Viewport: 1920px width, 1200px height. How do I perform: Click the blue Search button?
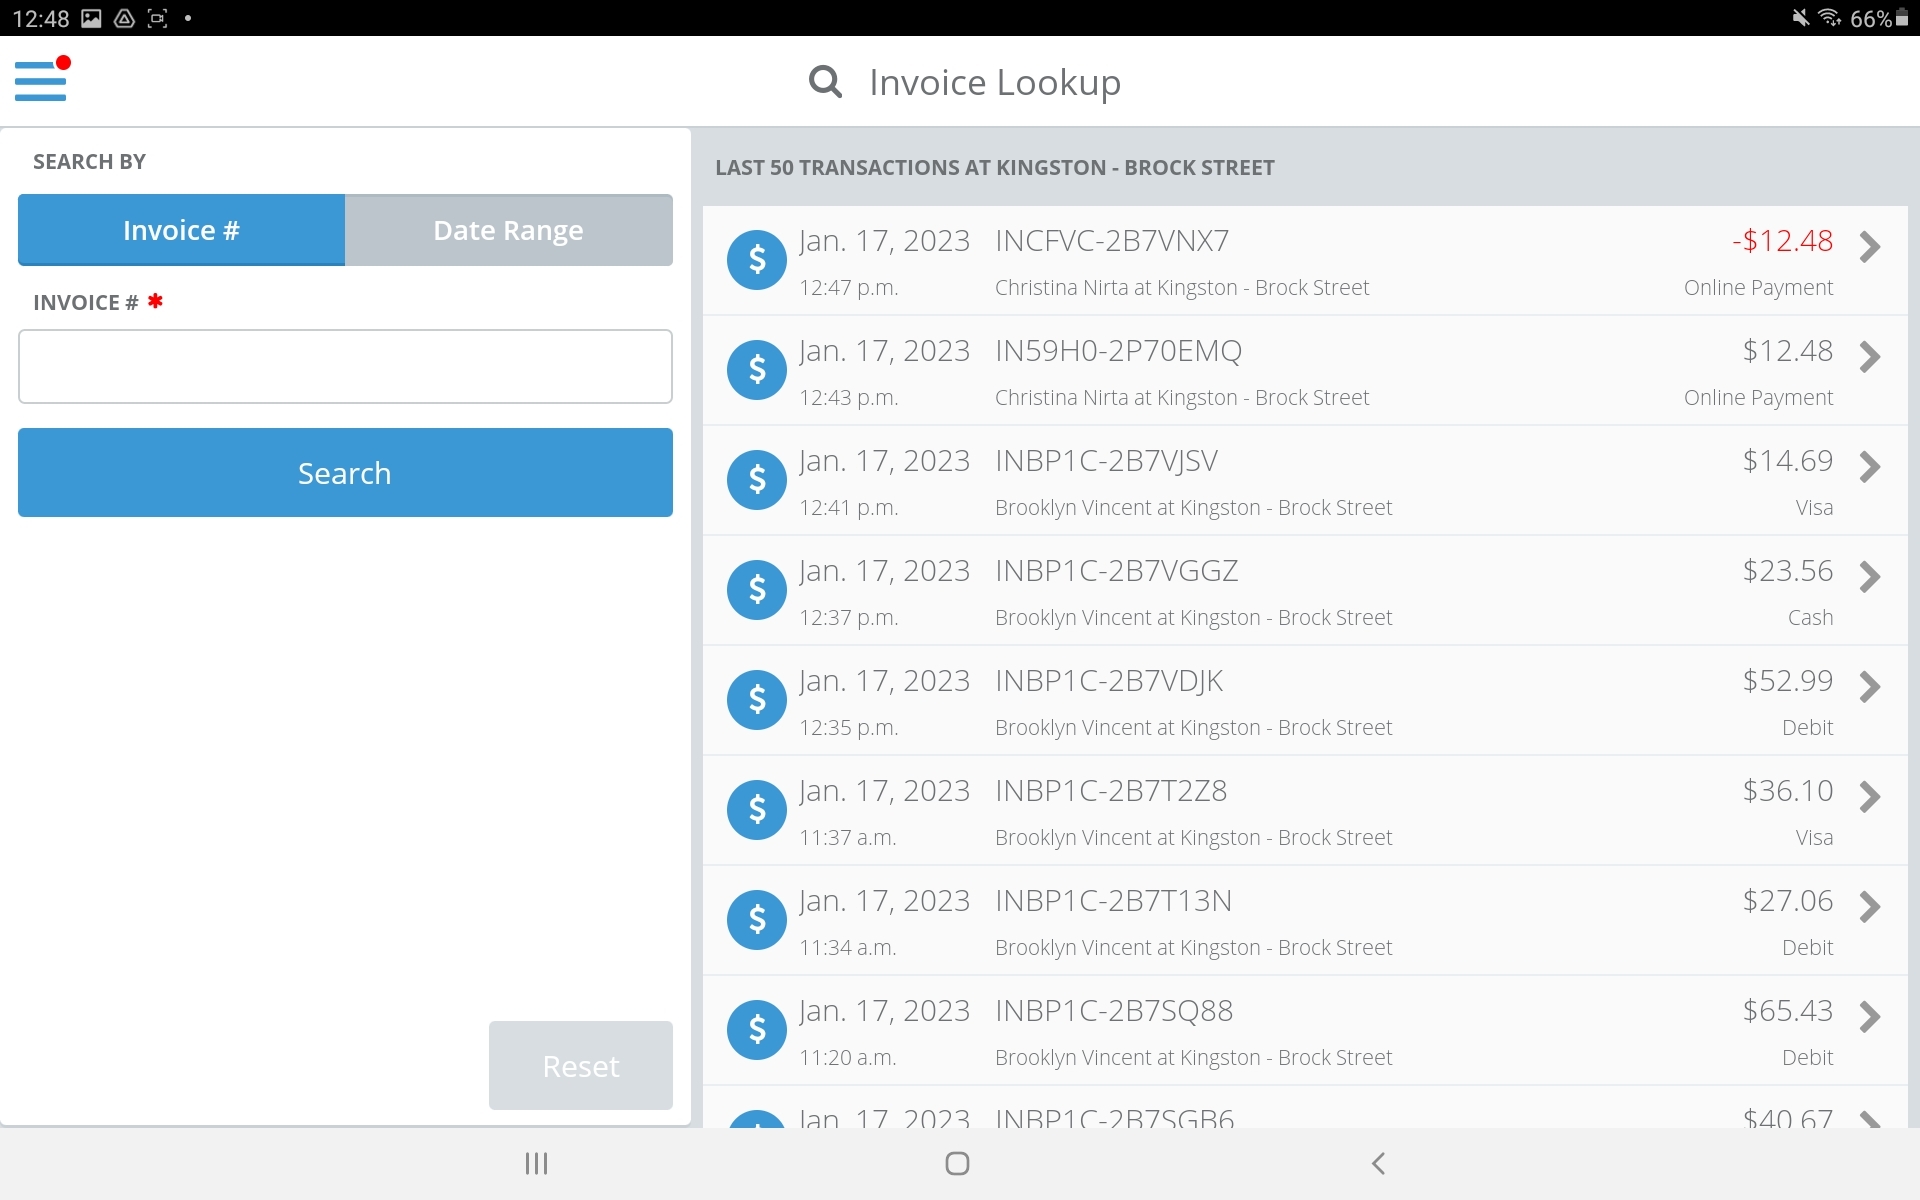345,472
